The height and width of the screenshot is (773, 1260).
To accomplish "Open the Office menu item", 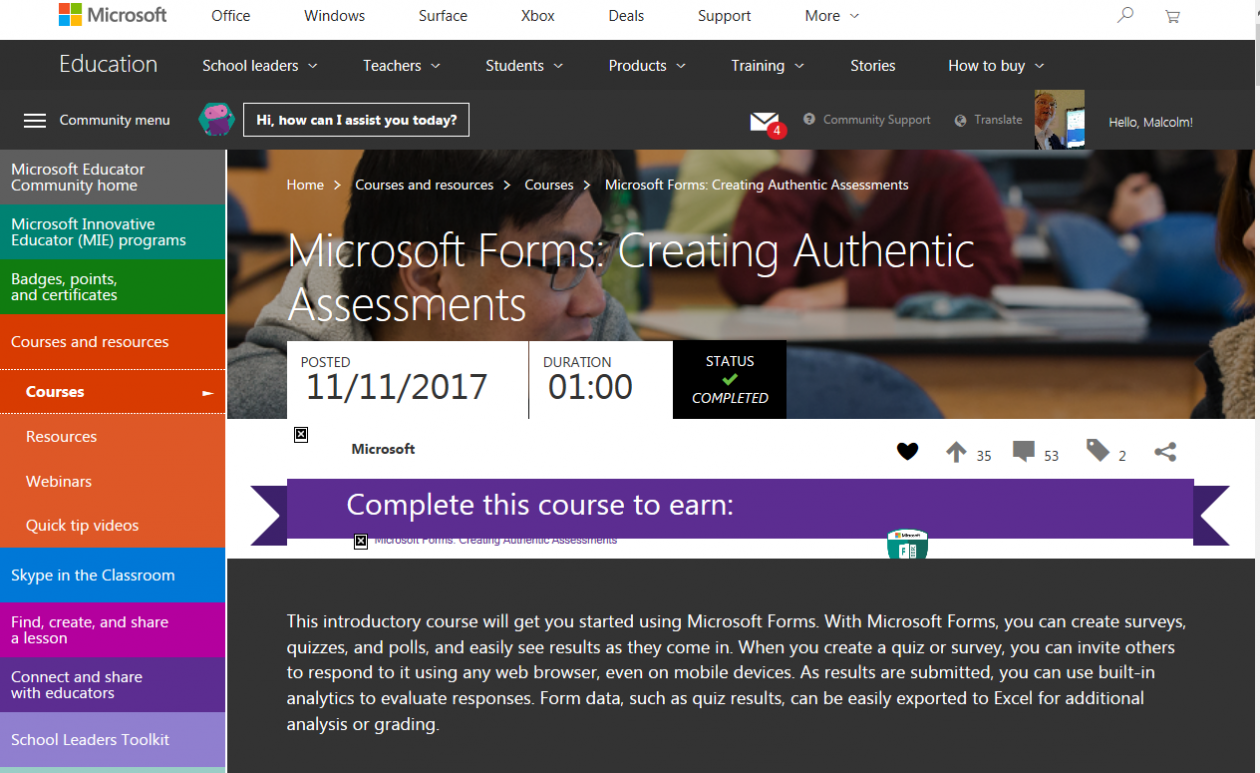I will [231, 16].
